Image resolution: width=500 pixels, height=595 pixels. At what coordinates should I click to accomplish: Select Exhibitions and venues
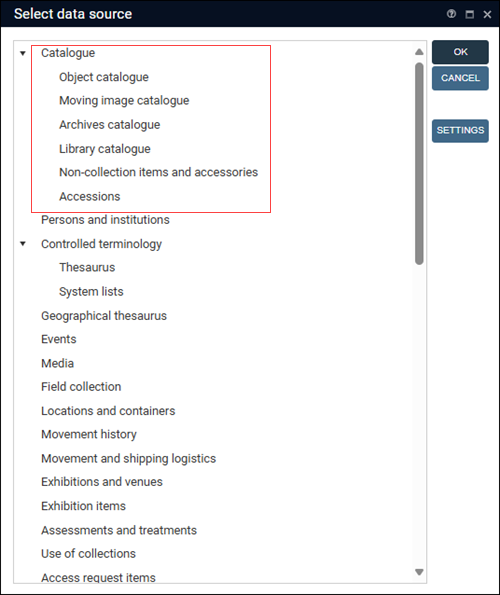pyautogui.click(x=102, y=482)
